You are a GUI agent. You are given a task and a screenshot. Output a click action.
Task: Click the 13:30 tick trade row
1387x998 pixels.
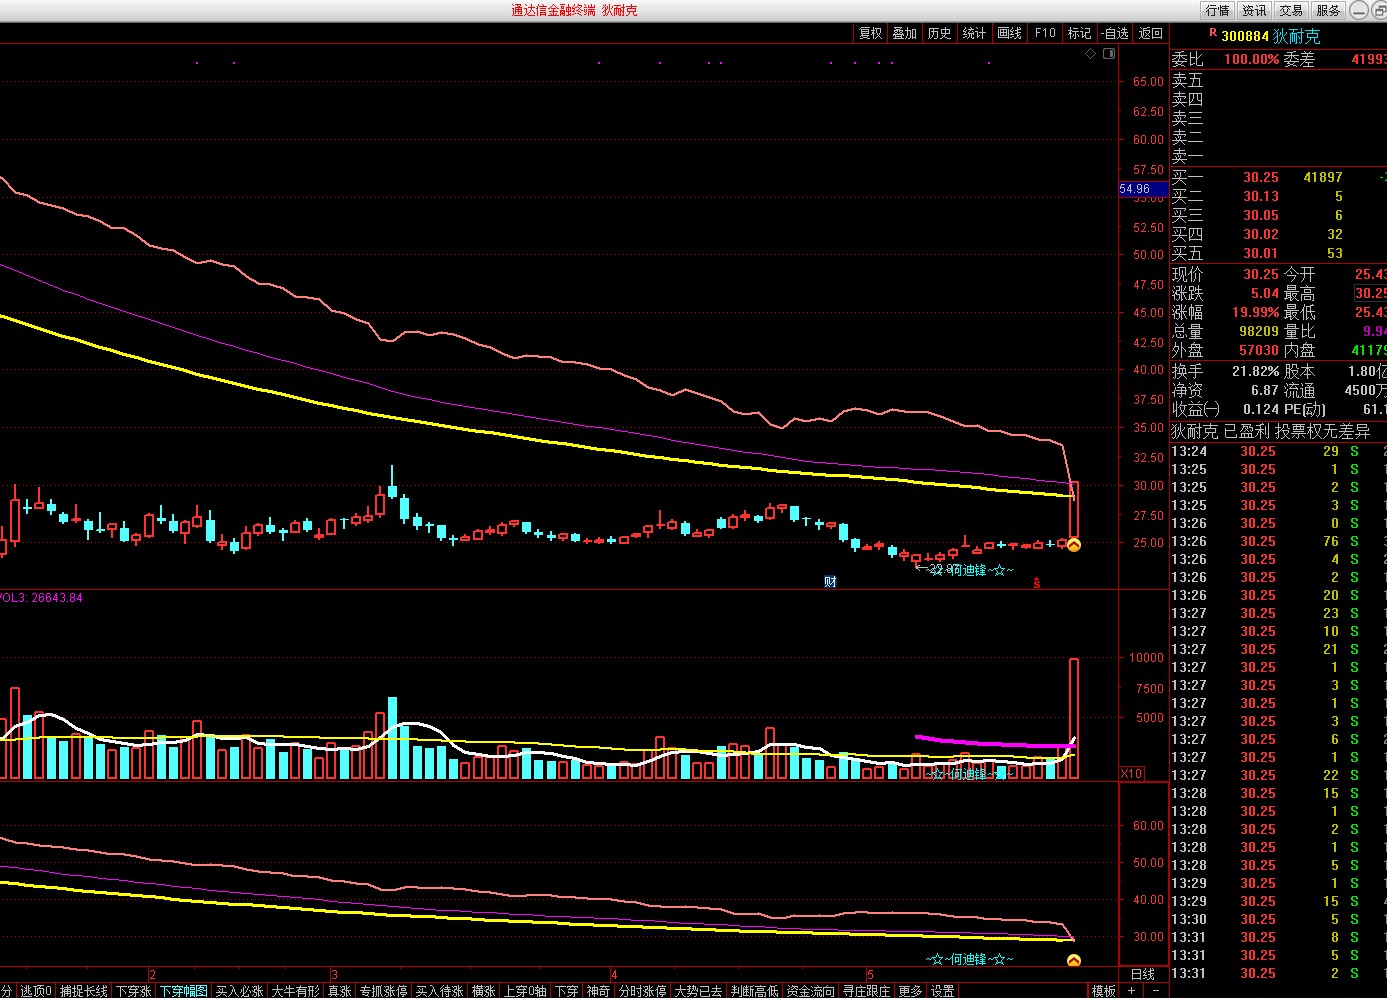[1278, 919]
